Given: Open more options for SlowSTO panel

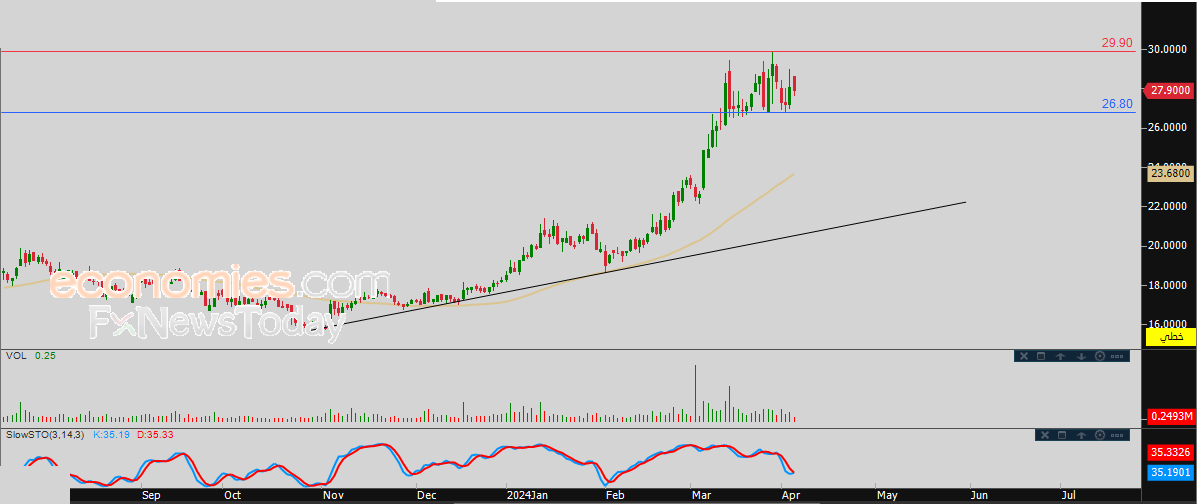Looking at the screenshot, I should (1118, 435).
